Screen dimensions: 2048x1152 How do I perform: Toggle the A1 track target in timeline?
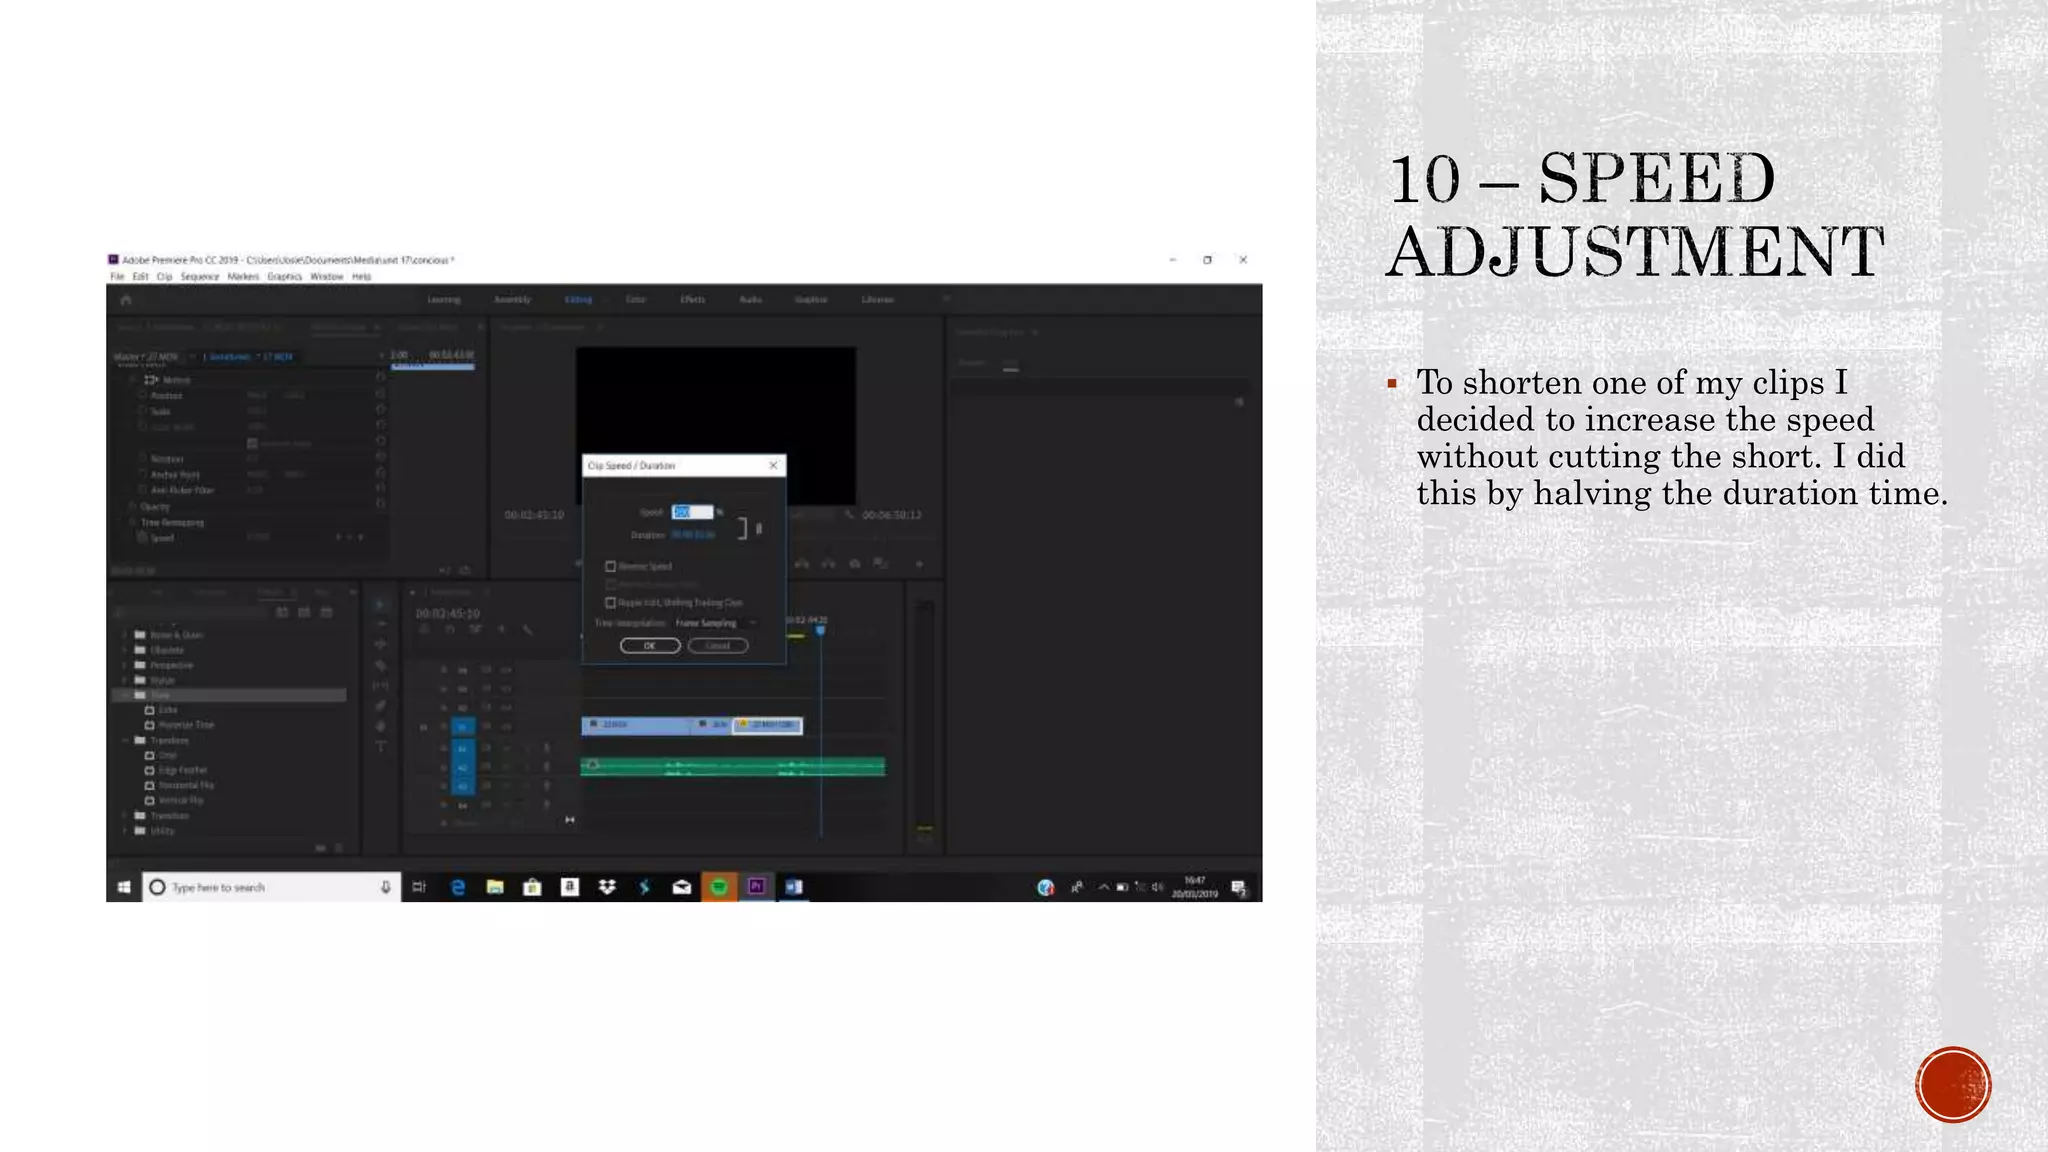(x=463, y=748)
